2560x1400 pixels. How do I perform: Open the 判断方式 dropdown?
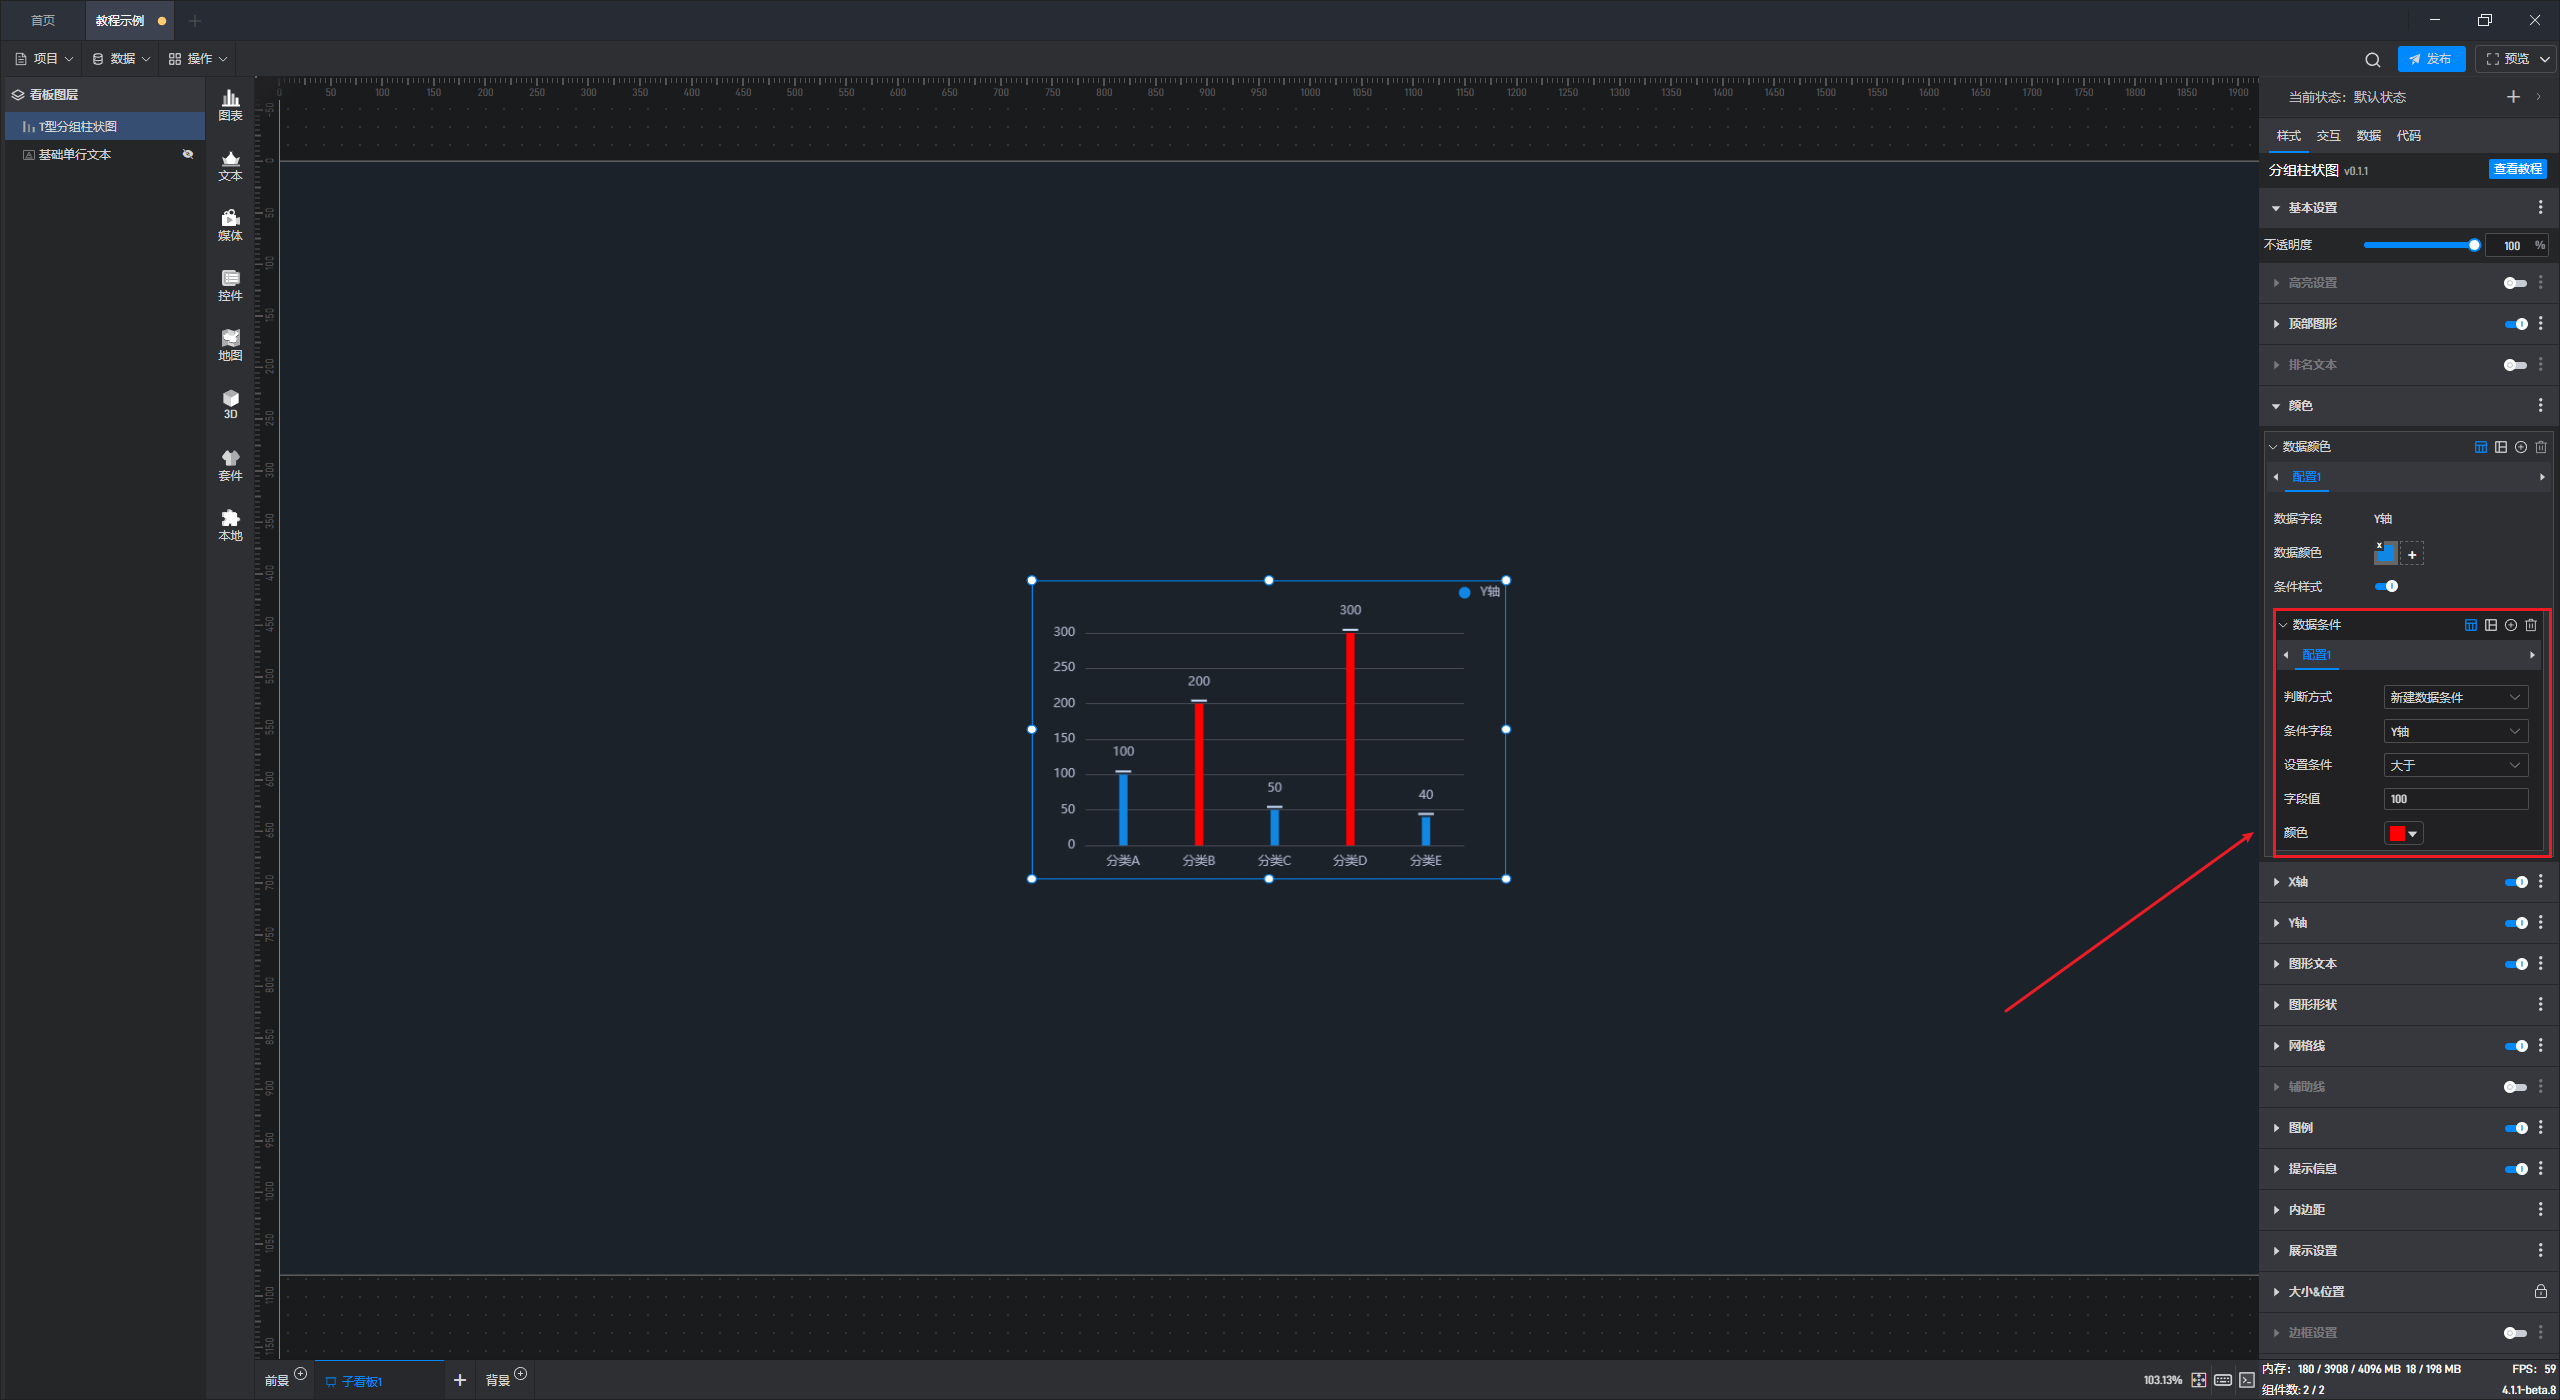[2455, 697]
